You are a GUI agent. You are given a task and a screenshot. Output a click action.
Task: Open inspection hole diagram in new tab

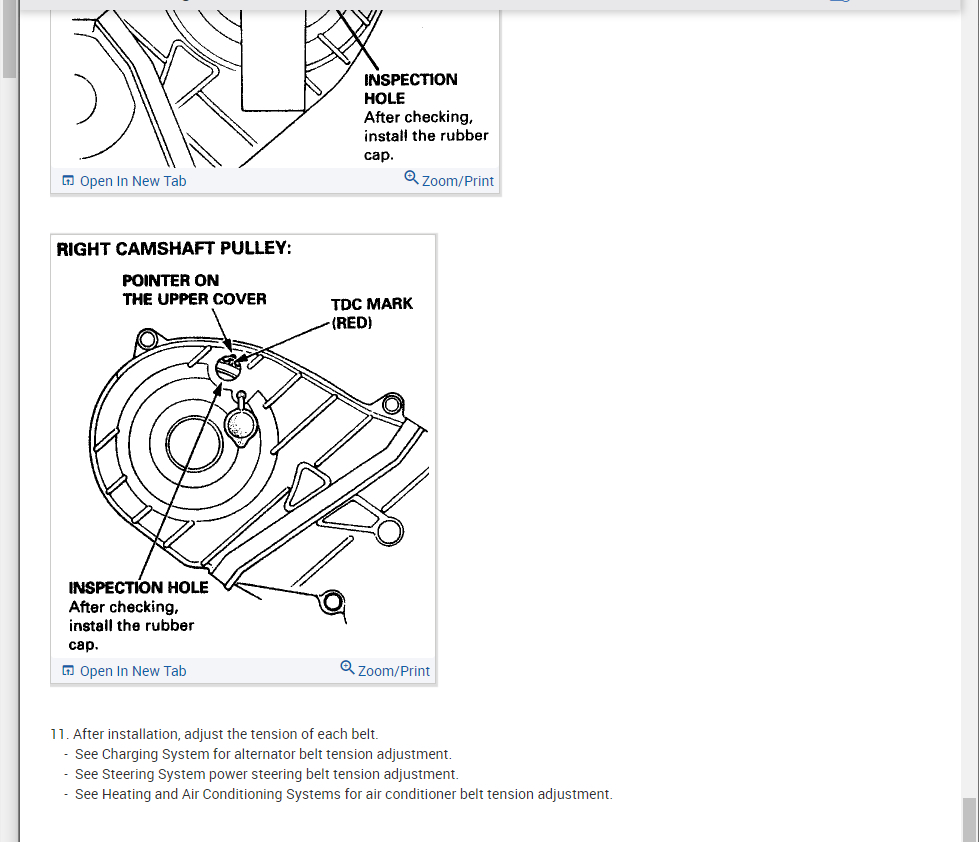124,181
